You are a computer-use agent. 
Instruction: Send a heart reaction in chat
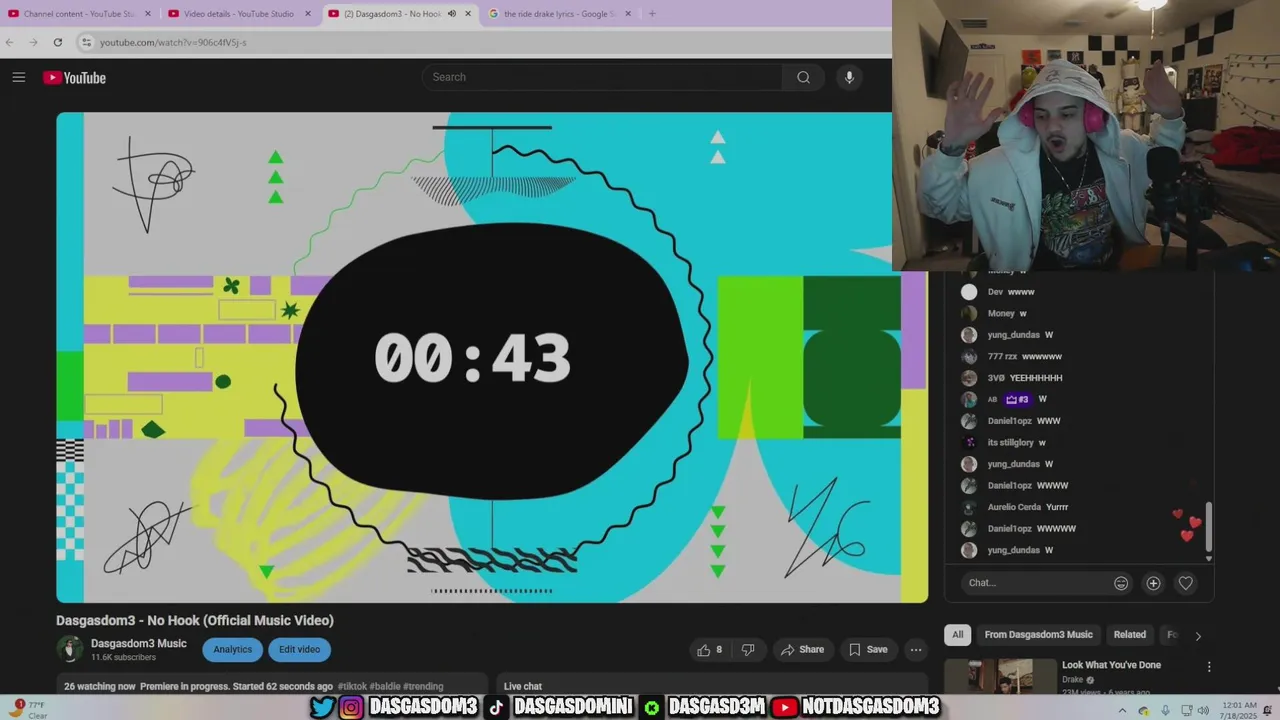[x=1185, y=583]
